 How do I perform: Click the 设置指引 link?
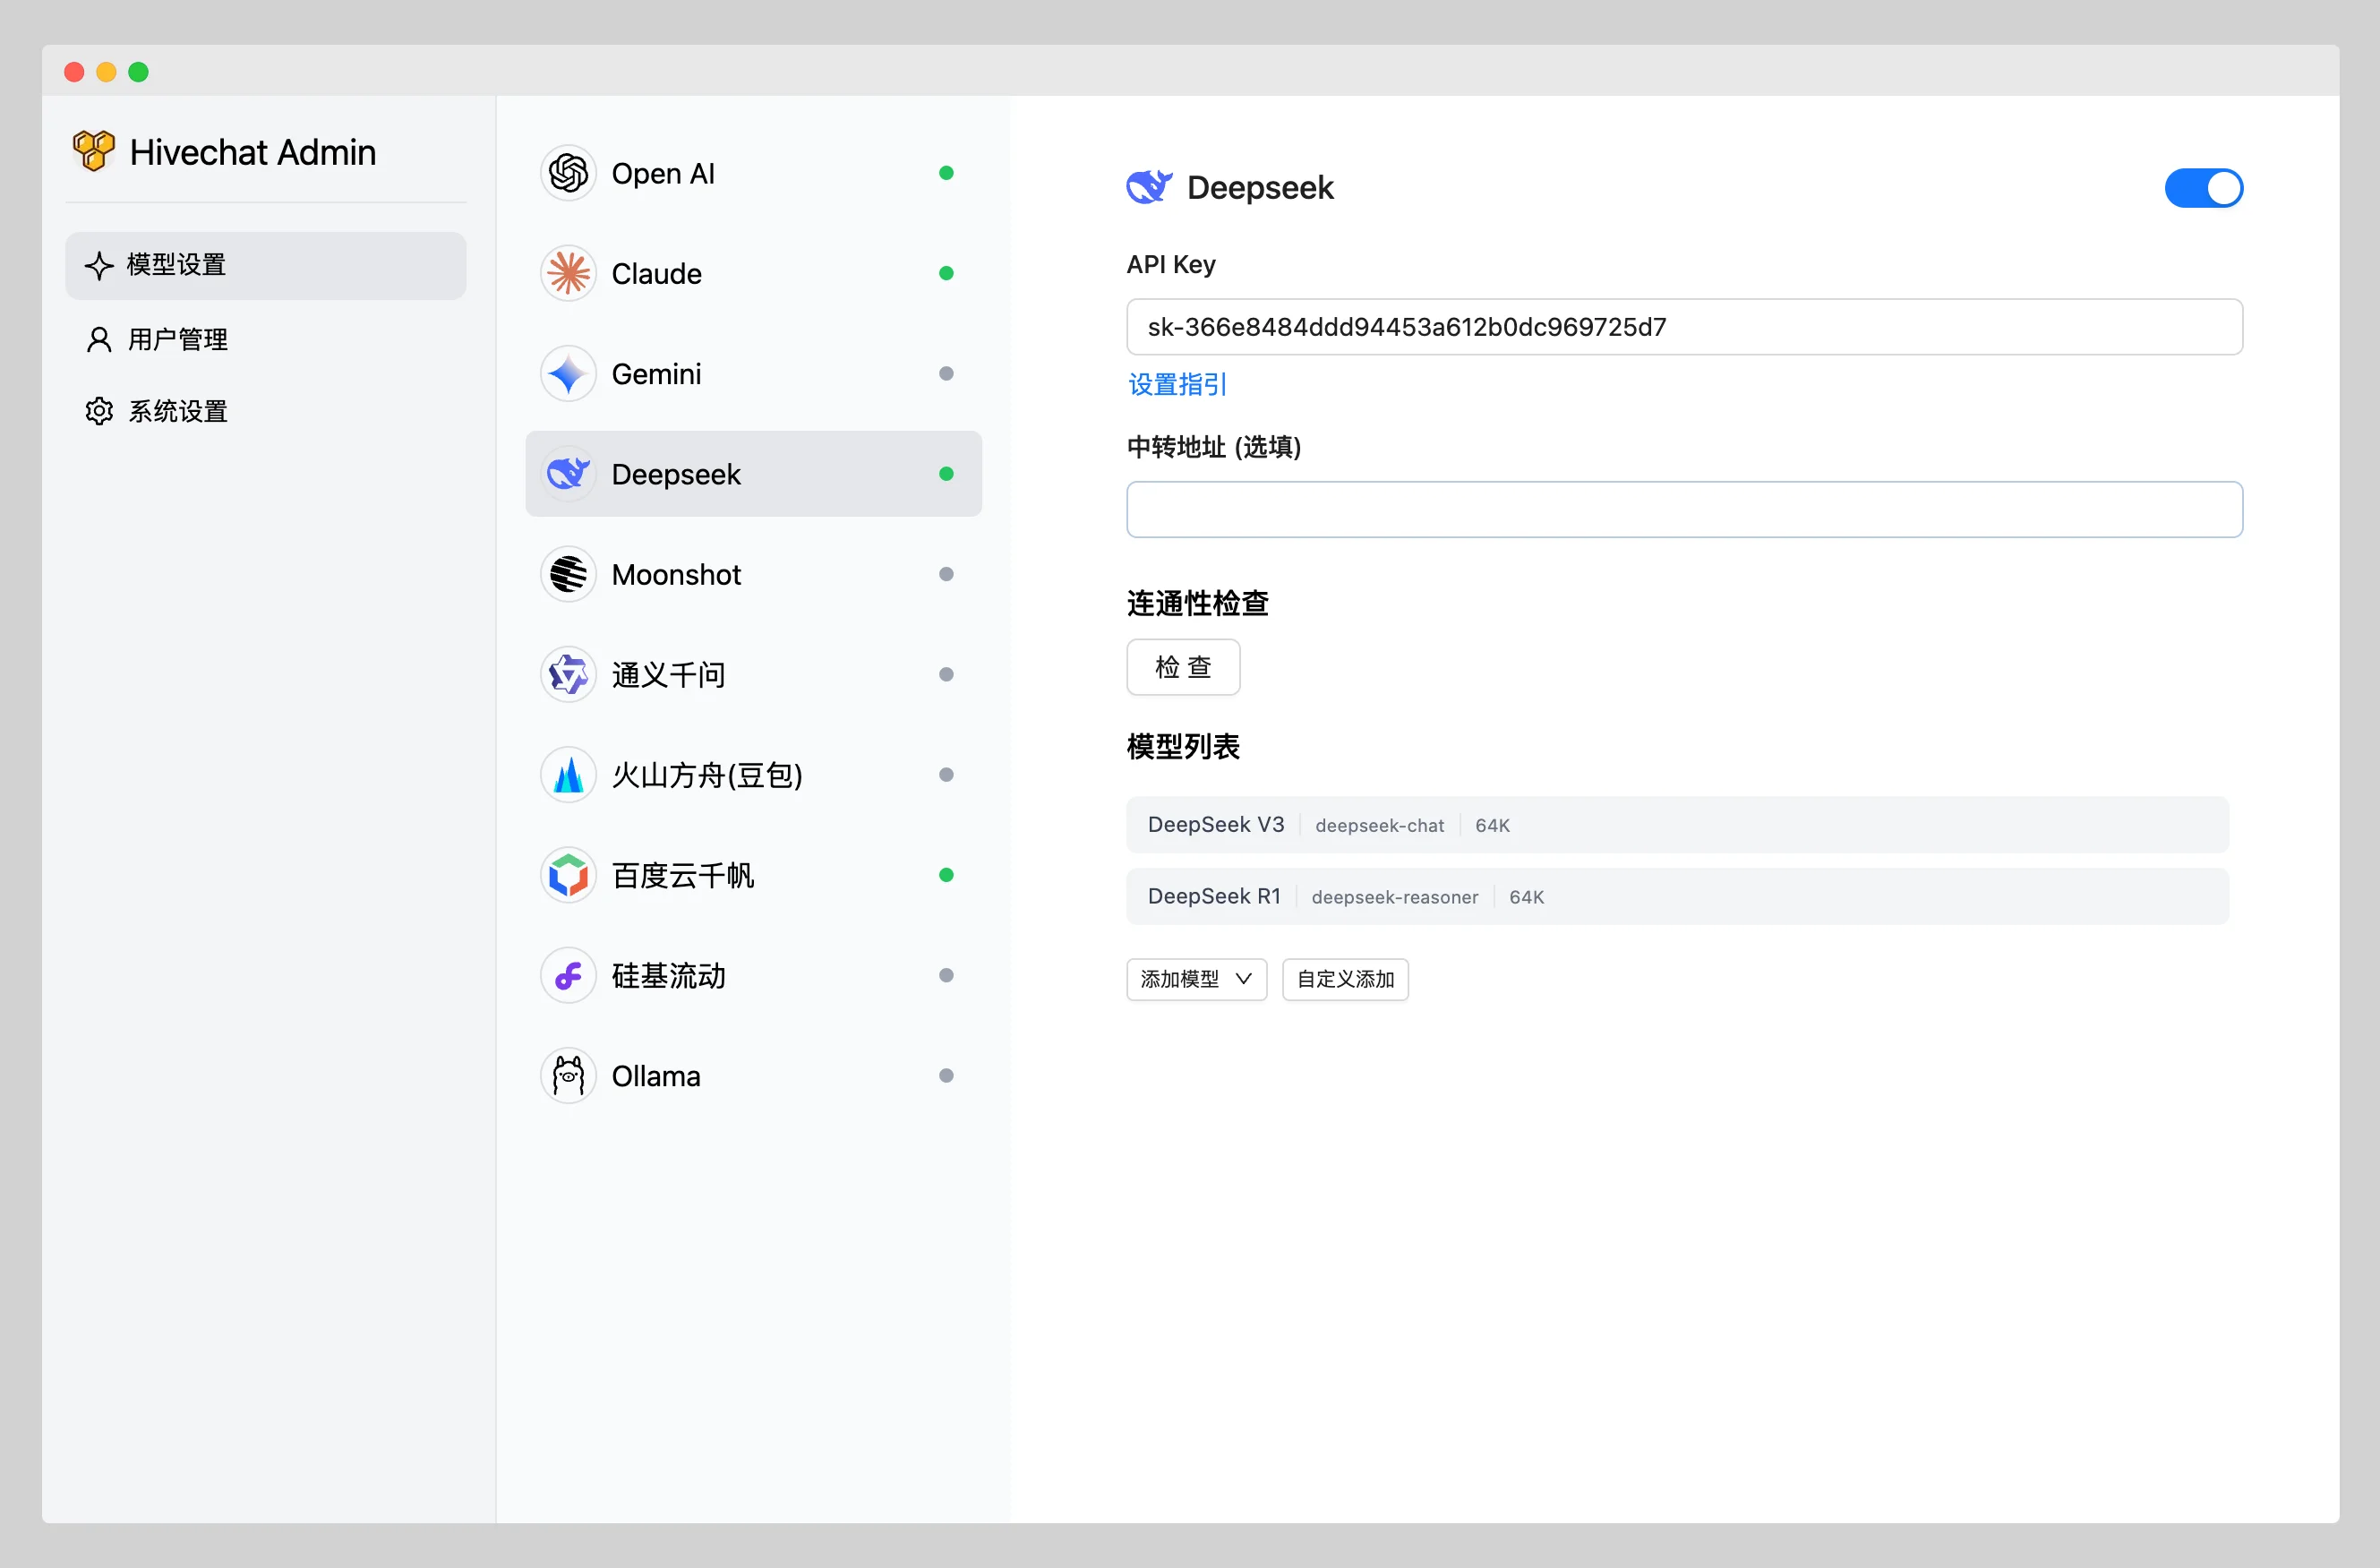(x=1176, y=383)
